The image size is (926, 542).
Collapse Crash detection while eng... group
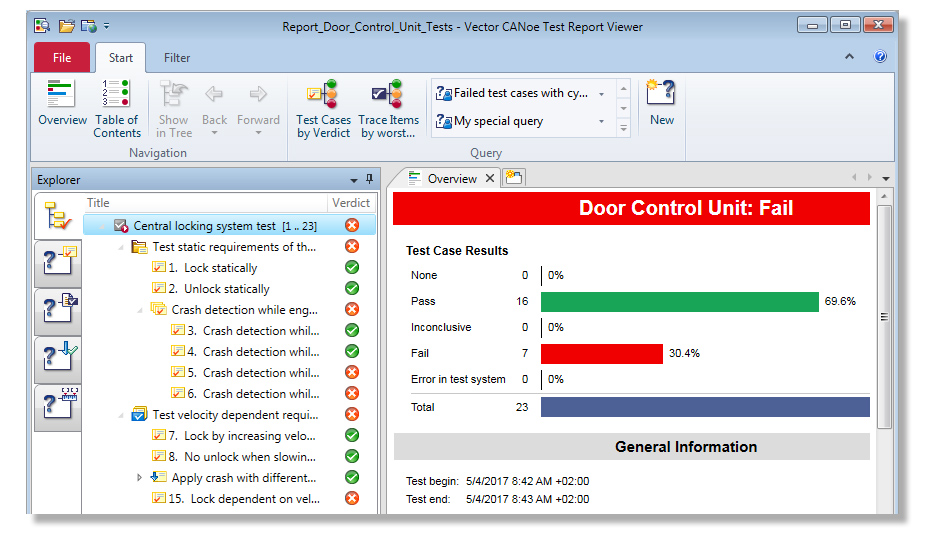tap(140, 310)
